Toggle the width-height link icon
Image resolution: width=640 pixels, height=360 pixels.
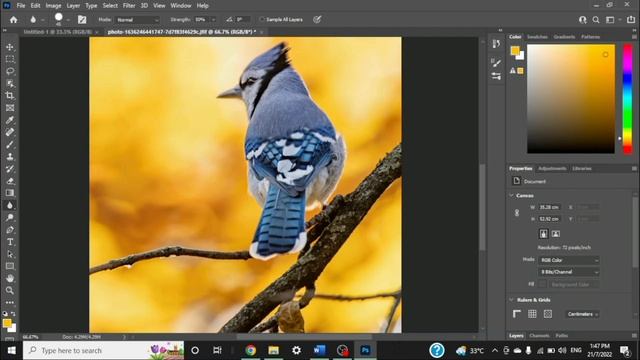click(517, 213)
